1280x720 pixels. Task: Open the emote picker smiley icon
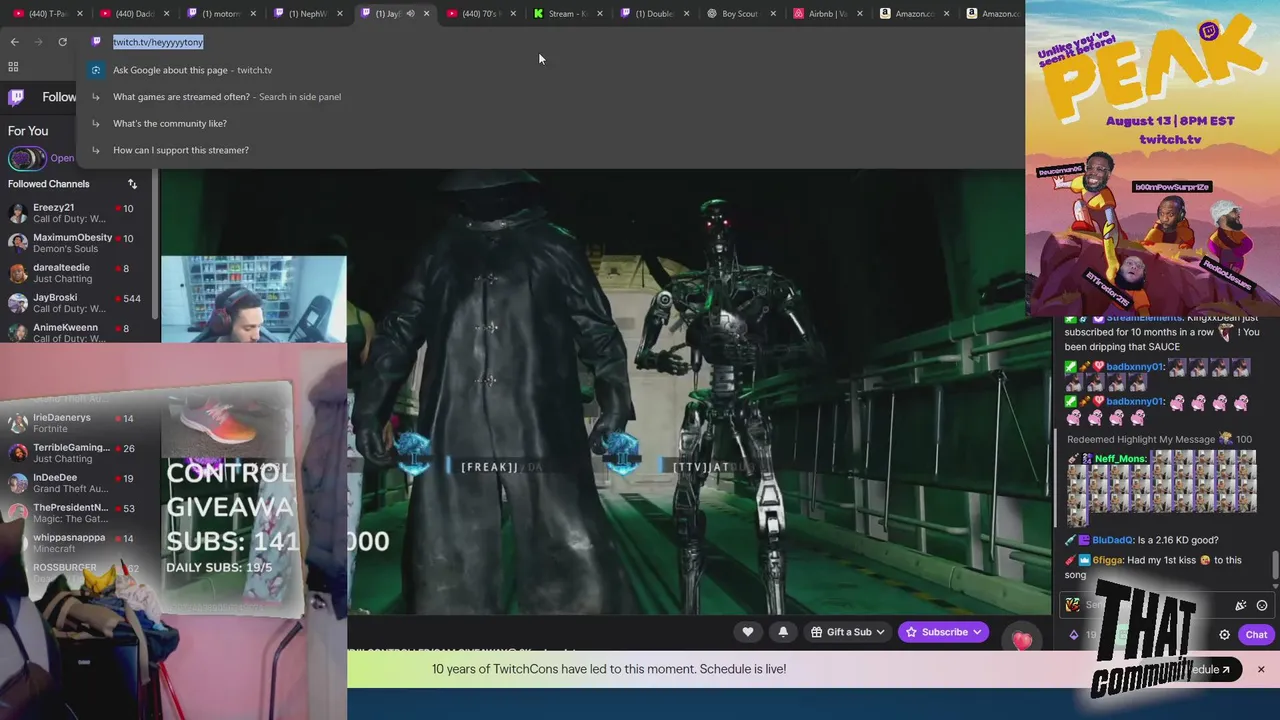1262,605
